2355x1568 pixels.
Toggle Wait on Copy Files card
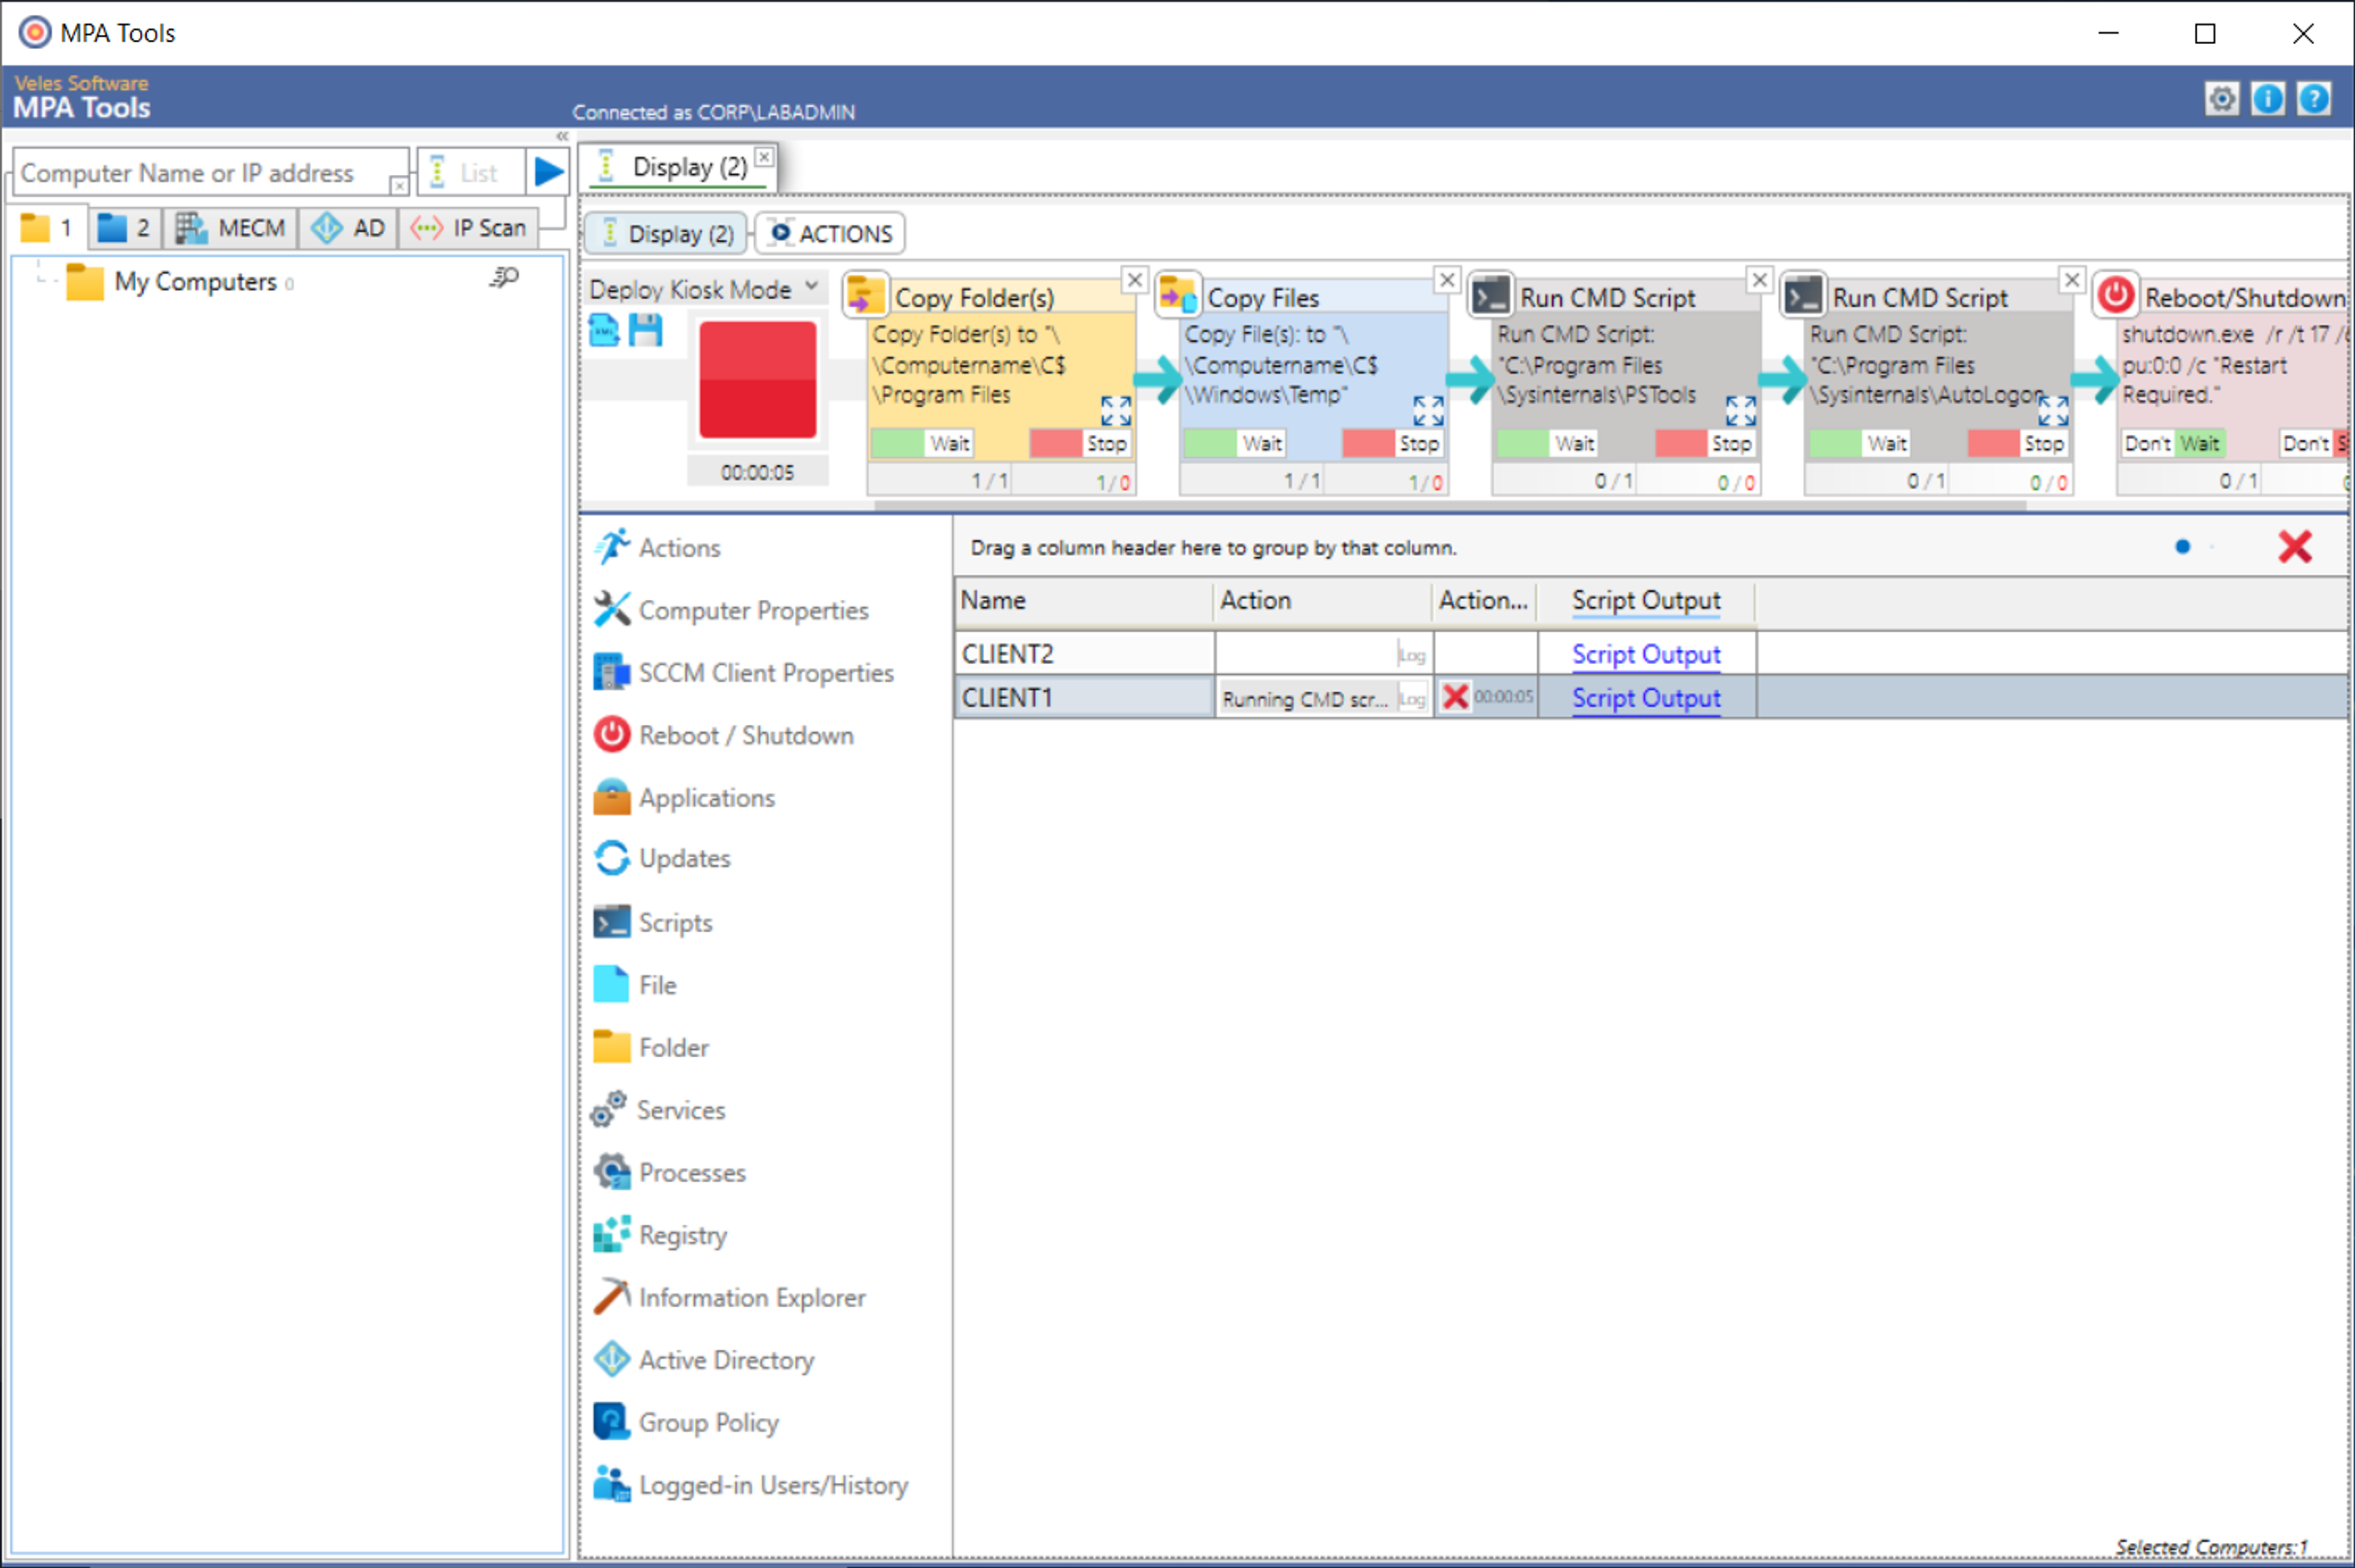click(x=1234, y=443)
